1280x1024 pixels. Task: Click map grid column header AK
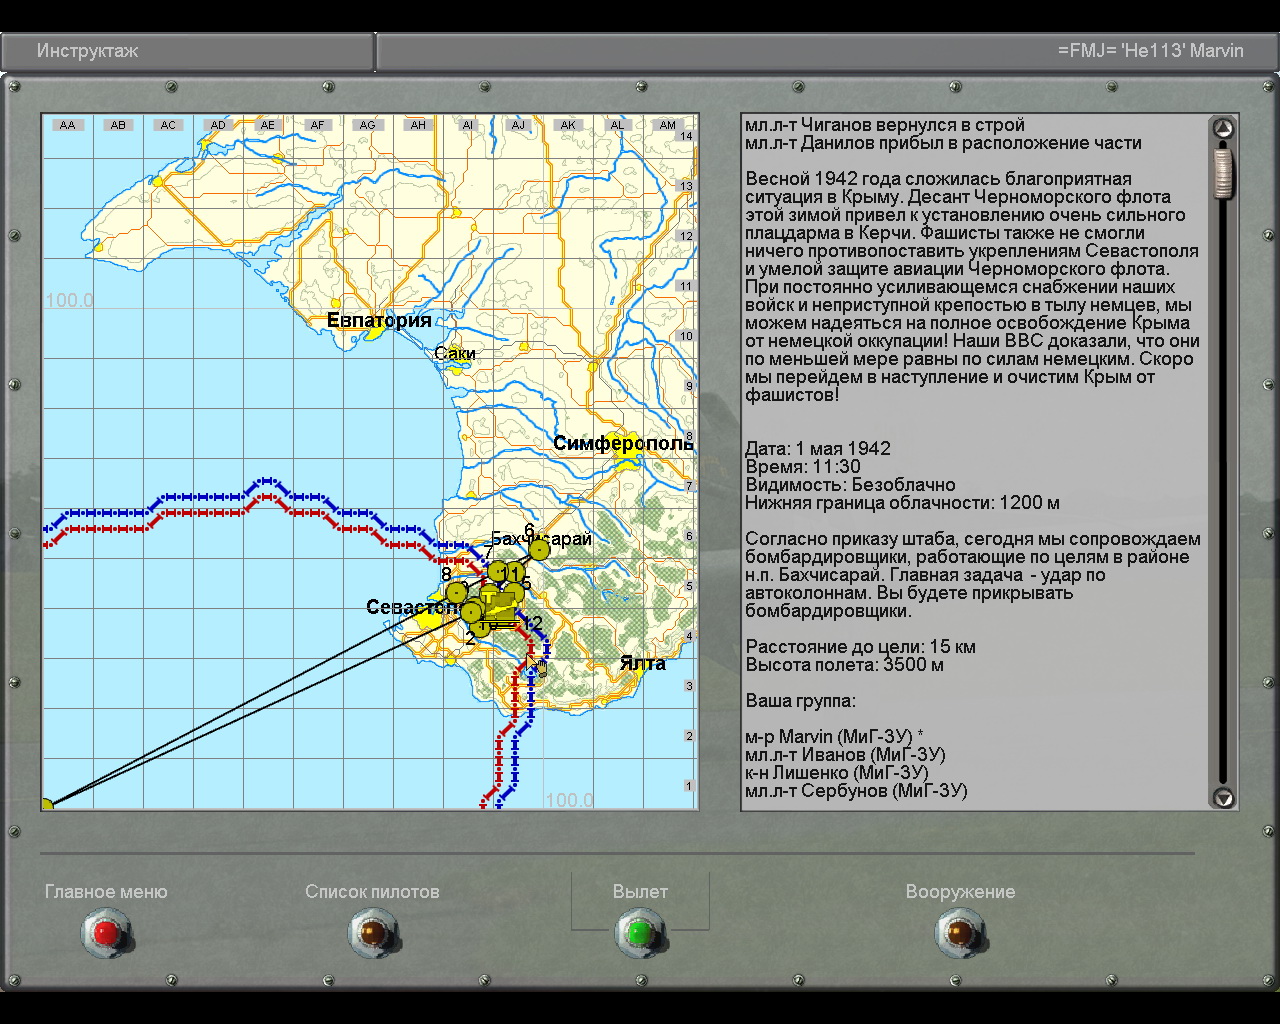coord(568,125)
